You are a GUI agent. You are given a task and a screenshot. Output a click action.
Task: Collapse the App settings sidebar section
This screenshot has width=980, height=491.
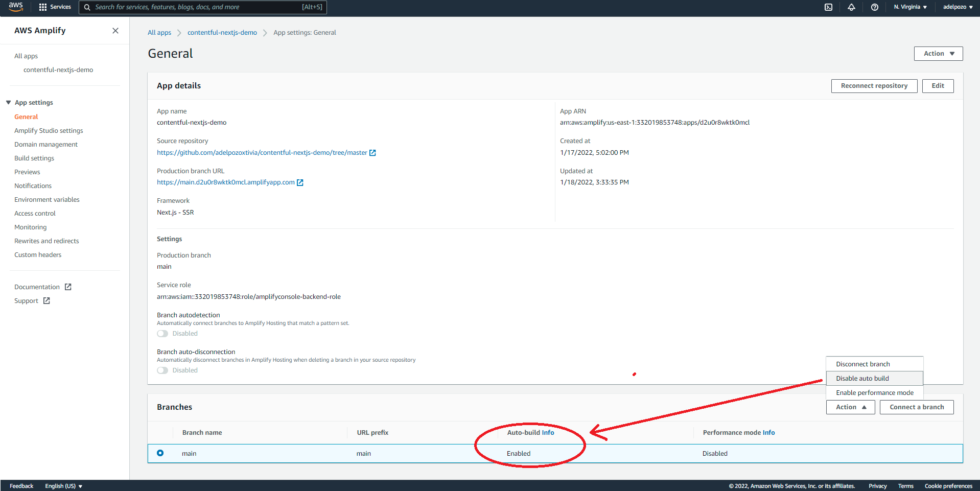pos(9,103)
